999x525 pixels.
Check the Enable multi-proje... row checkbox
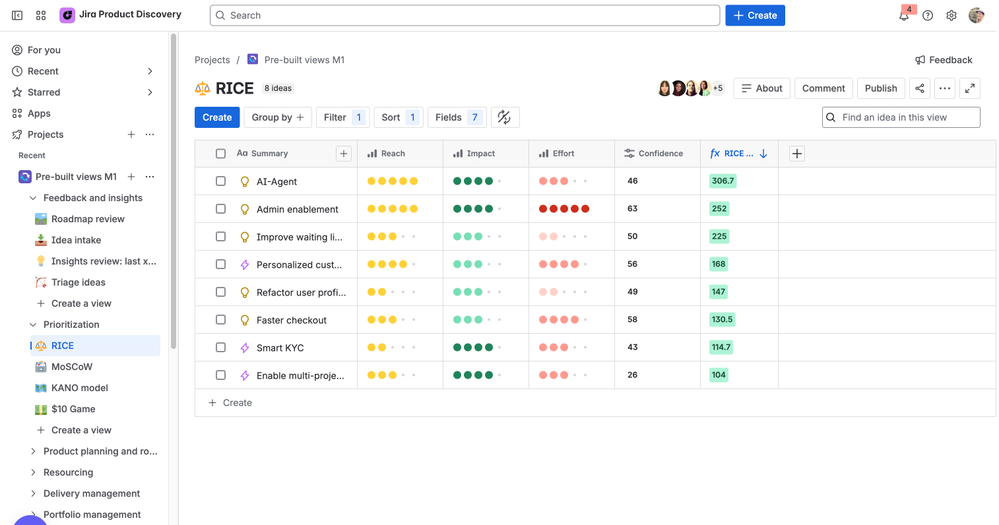point(220,375)
